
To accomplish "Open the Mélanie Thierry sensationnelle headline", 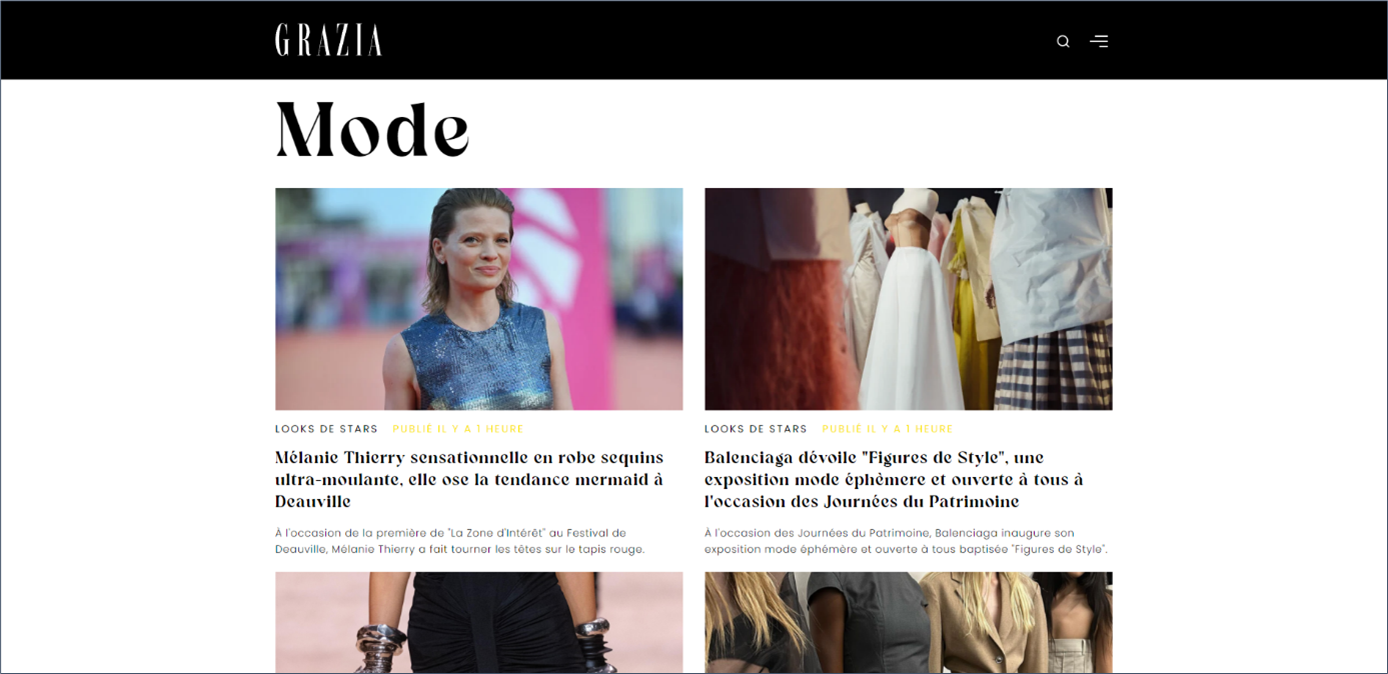I will 470,479.
